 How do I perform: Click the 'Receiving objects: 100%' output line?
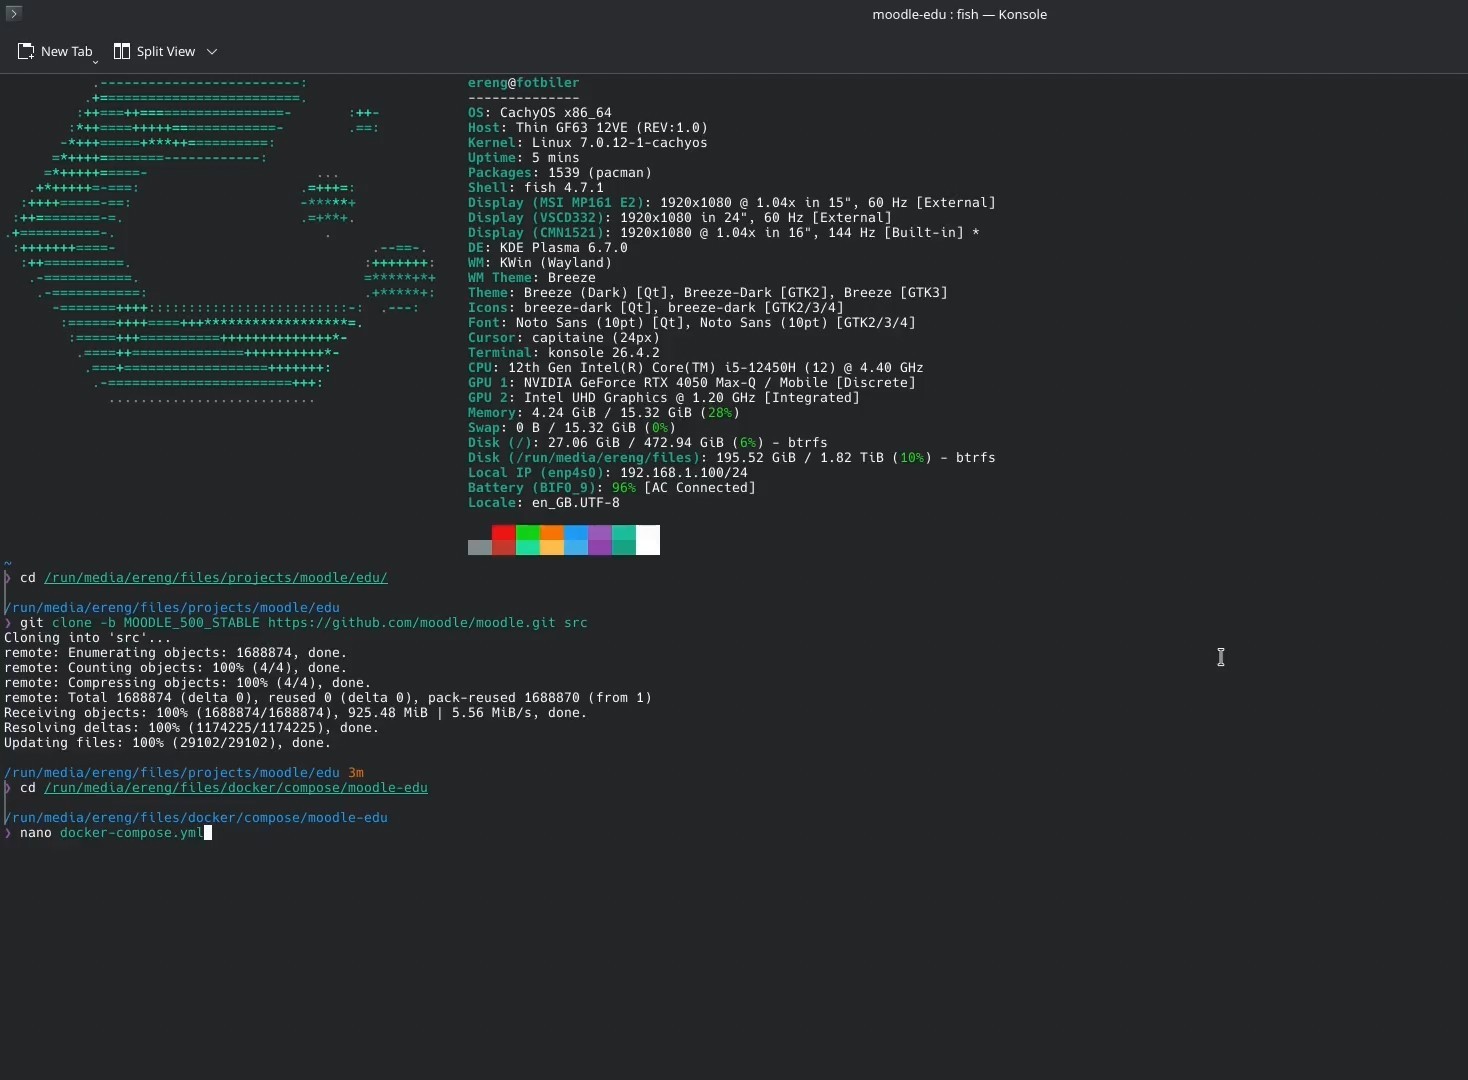coord(296,712)
